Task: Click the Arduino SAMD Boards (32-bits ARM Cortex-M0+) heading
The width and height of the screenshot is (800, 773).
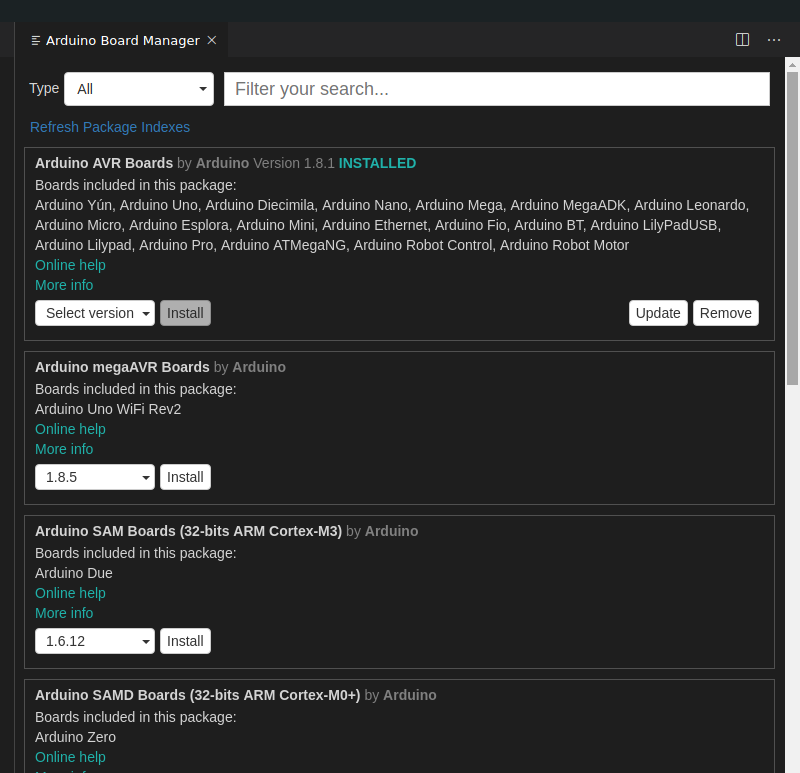Action: [197, 695]
